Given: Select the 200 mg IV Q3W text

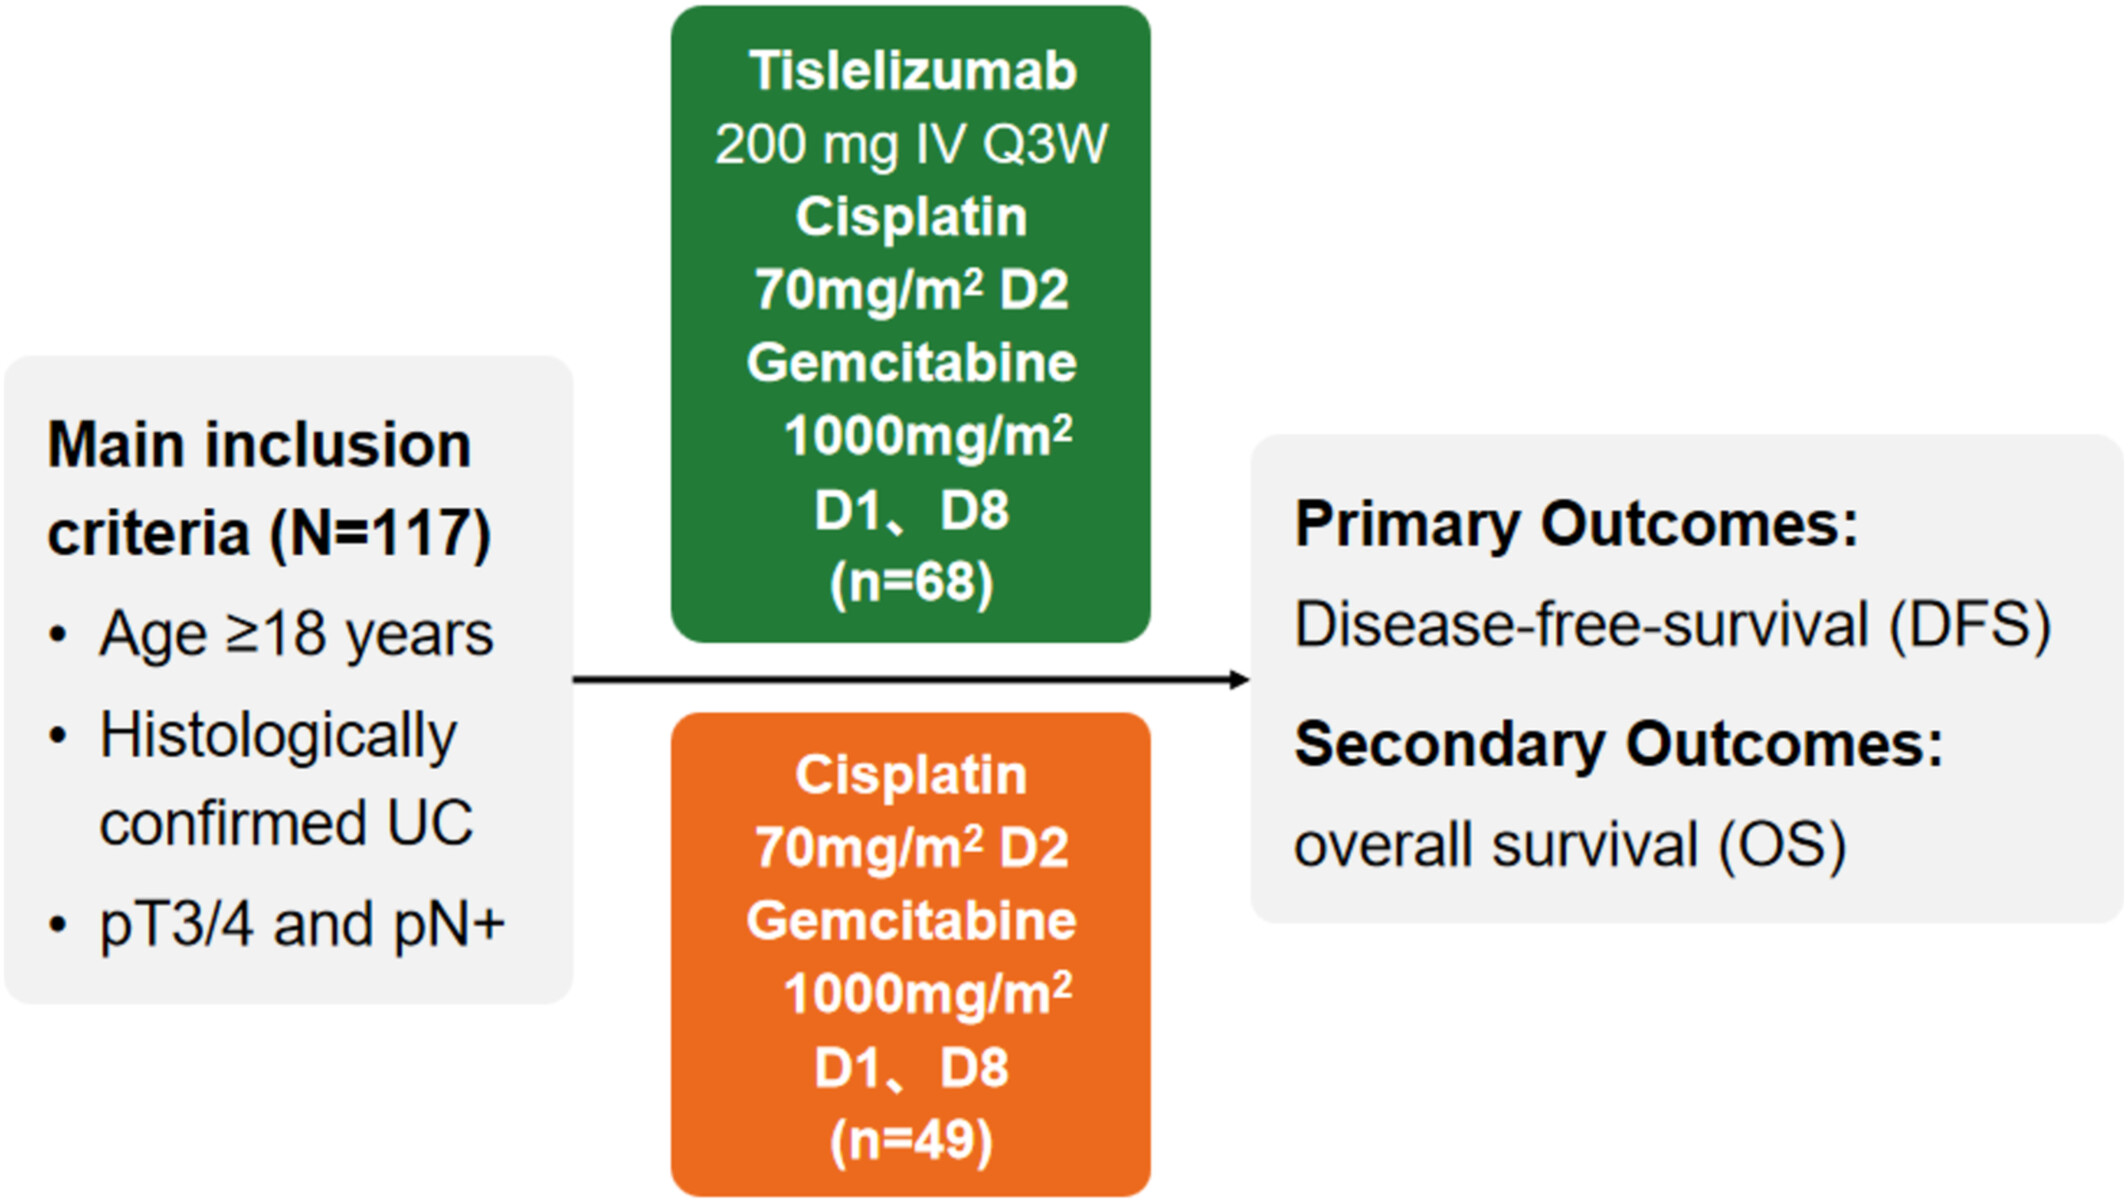Looking at the screenshot, I should 911,144.
